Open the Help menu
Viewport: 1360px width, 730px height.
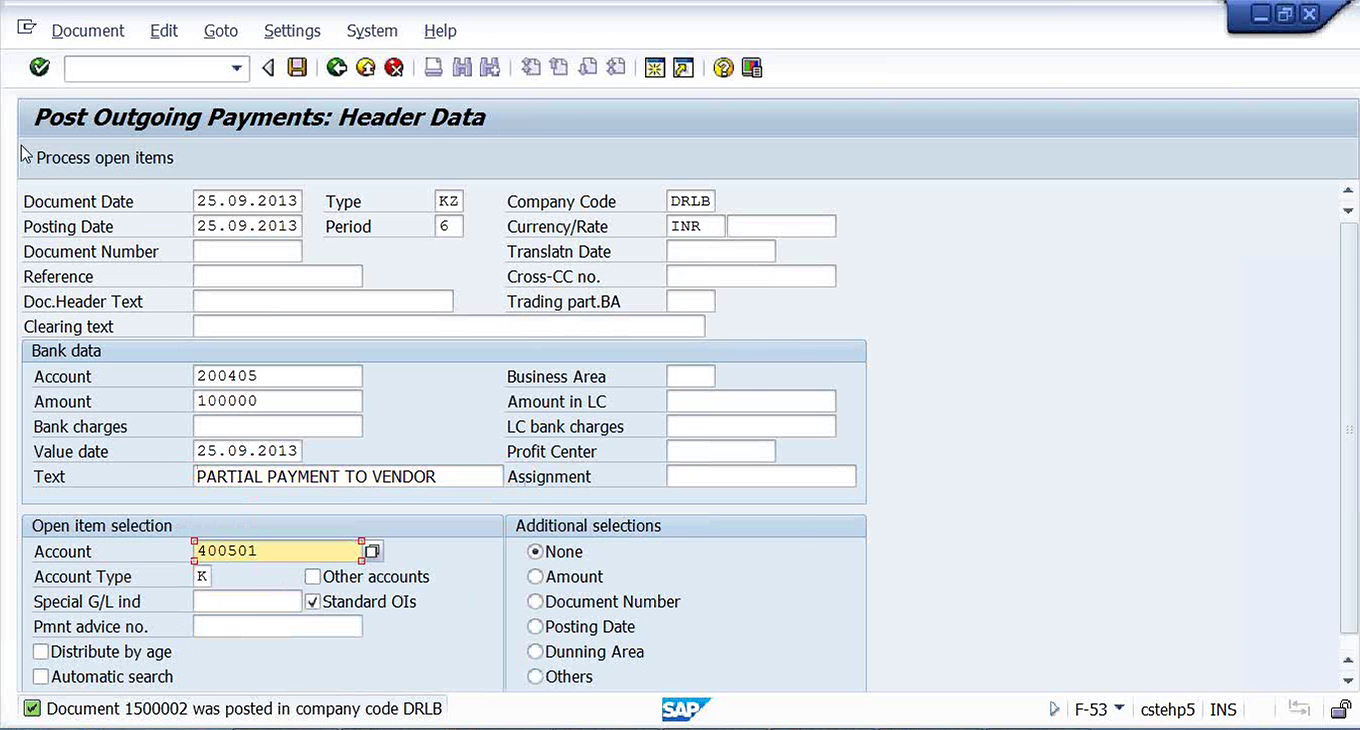pos(440,31)
